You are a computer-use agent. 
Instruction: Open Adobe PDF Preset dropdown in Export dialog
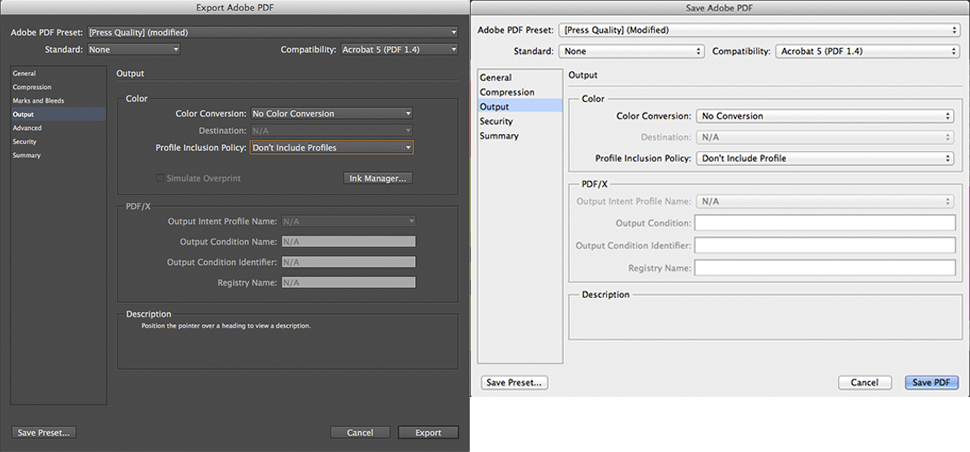coord(273,32)
